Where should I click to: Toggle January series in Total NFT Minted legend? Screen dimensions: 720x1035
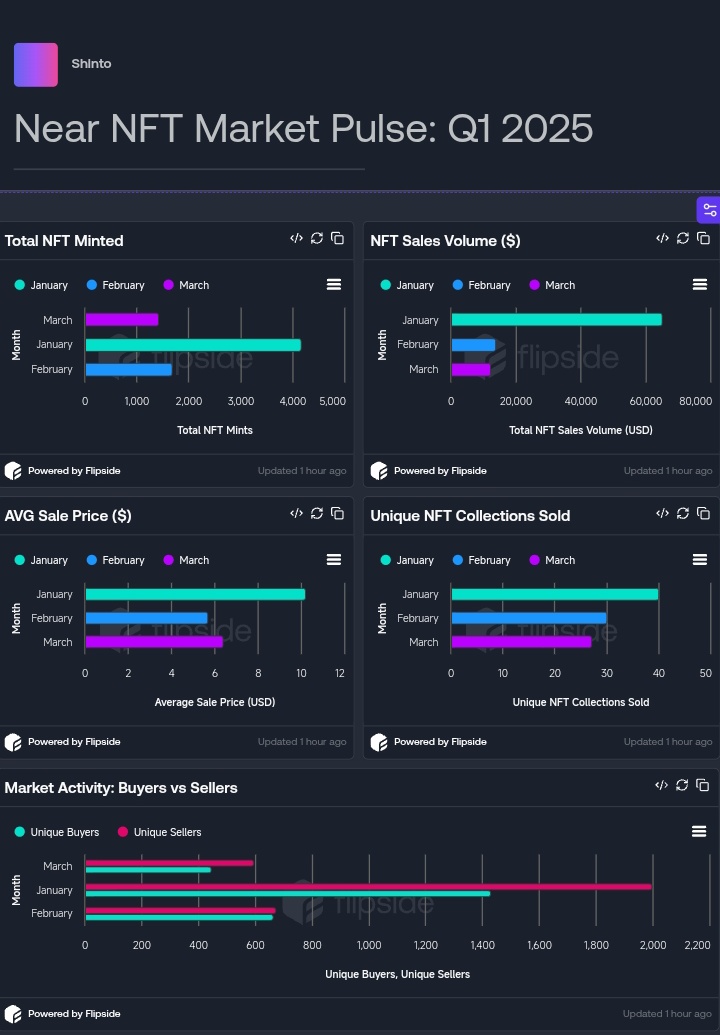42,285
